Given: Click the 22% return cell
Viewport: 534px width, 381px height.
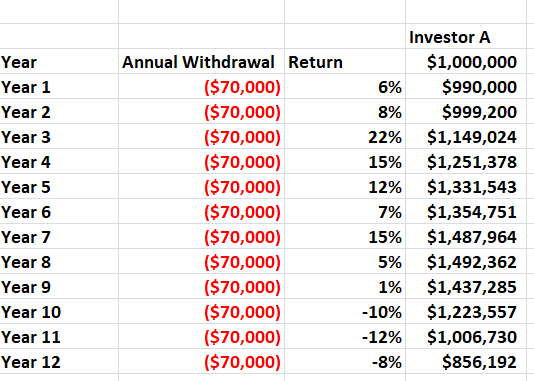Looking at the screenshot, I should [x=345, y=137].
